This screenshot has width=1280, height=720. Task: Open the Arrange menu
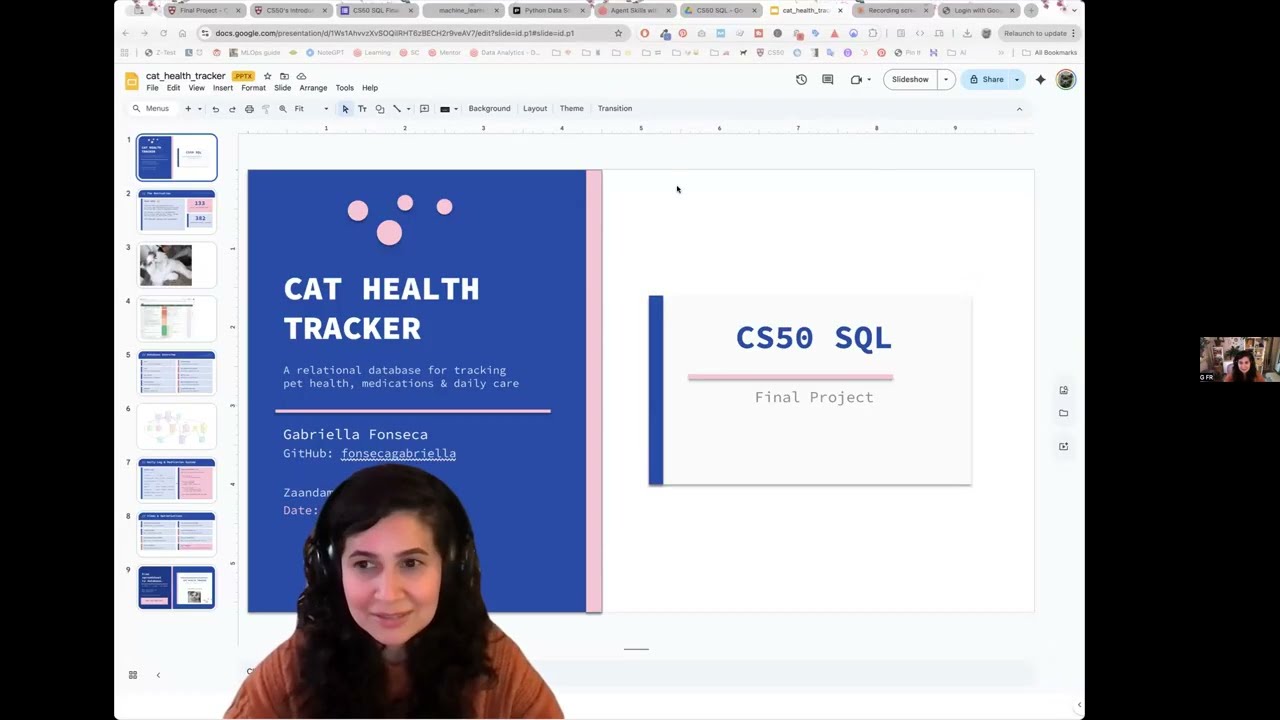point(313,88)
